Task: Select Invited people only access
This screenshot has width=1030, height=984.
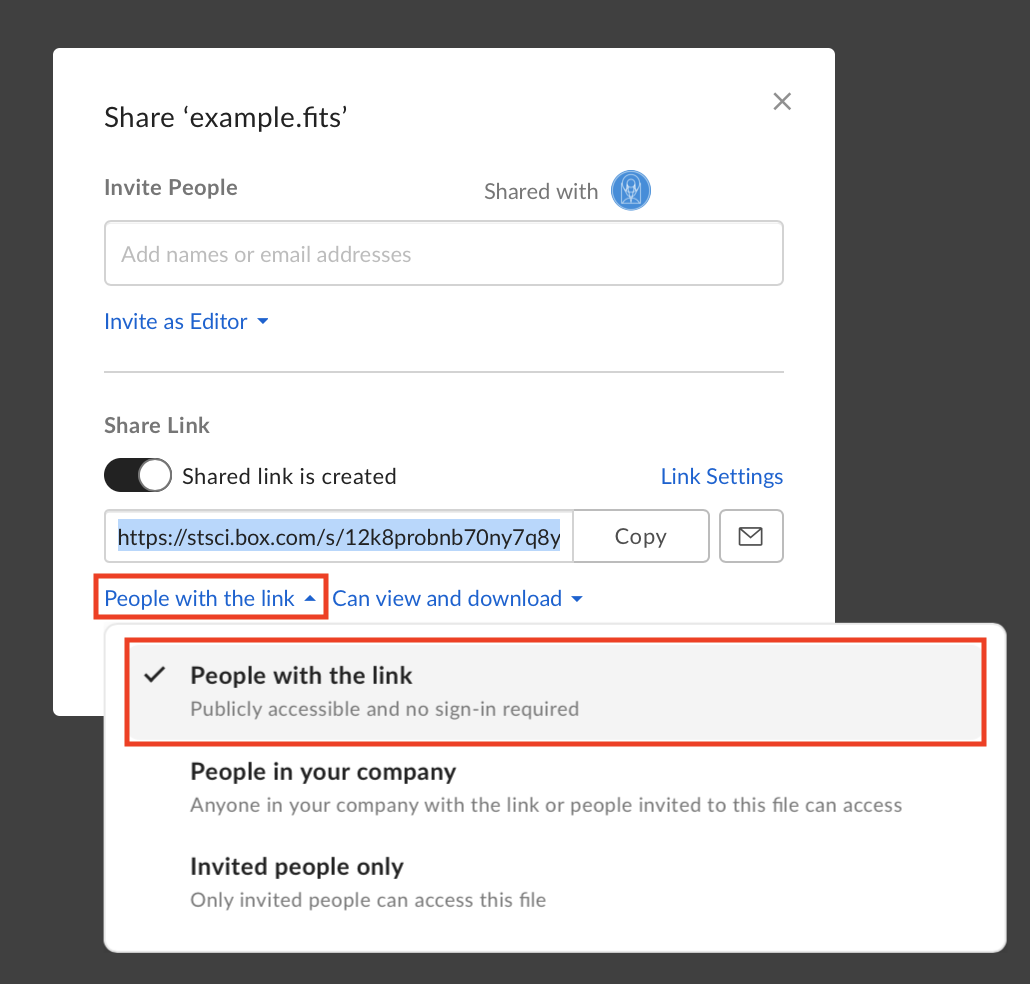Action: click(x=297, y=867)
